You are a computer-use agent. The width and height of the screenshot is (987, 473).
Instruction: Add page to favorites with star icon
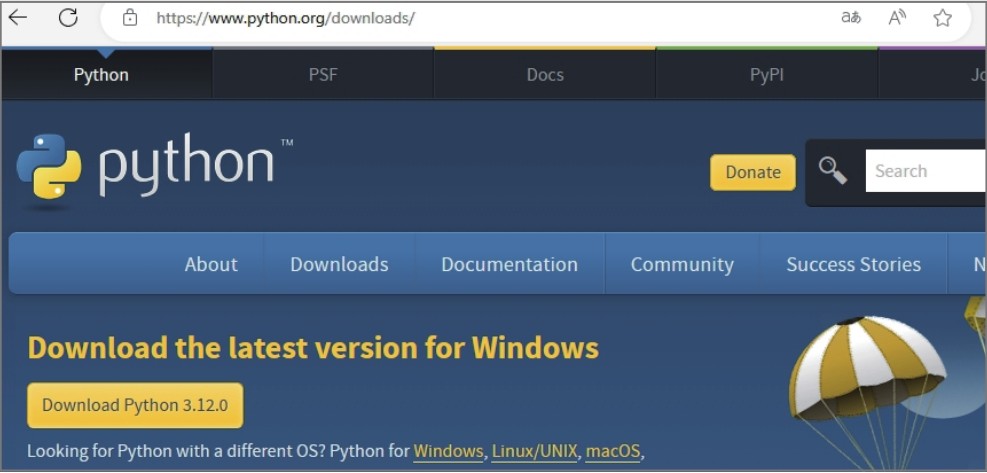pyautogui.click(x=942, y=18)
